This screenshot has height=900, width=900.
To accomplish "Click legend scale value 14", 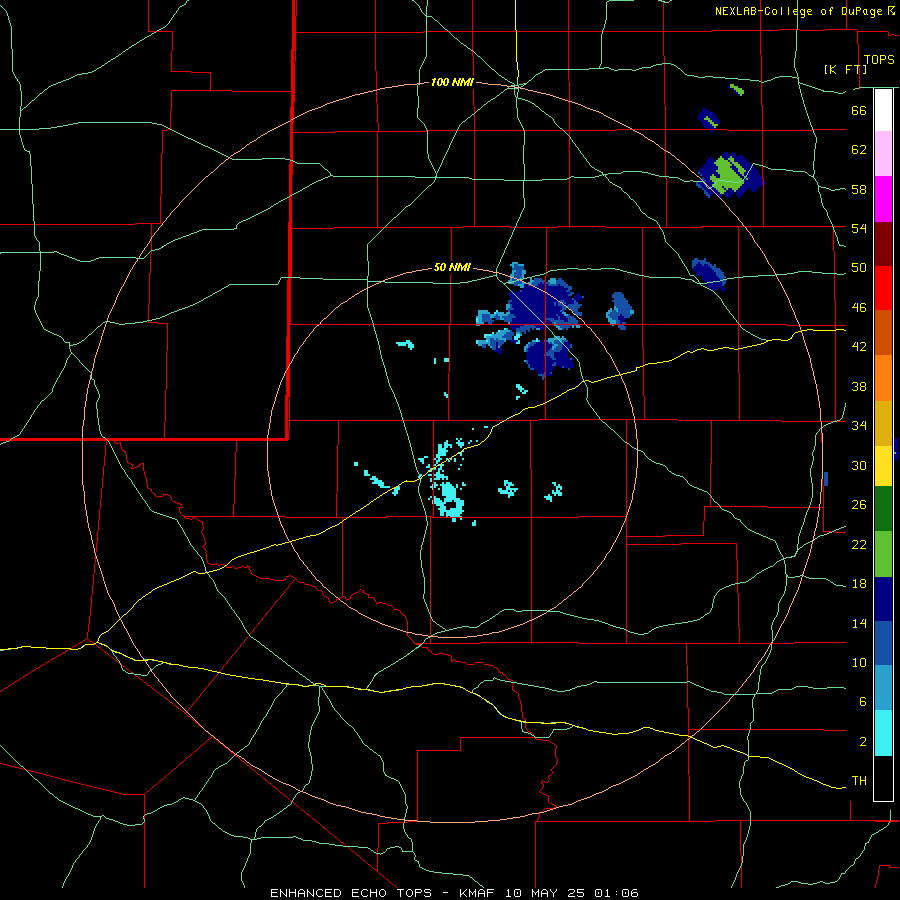I will pos(859,623).
